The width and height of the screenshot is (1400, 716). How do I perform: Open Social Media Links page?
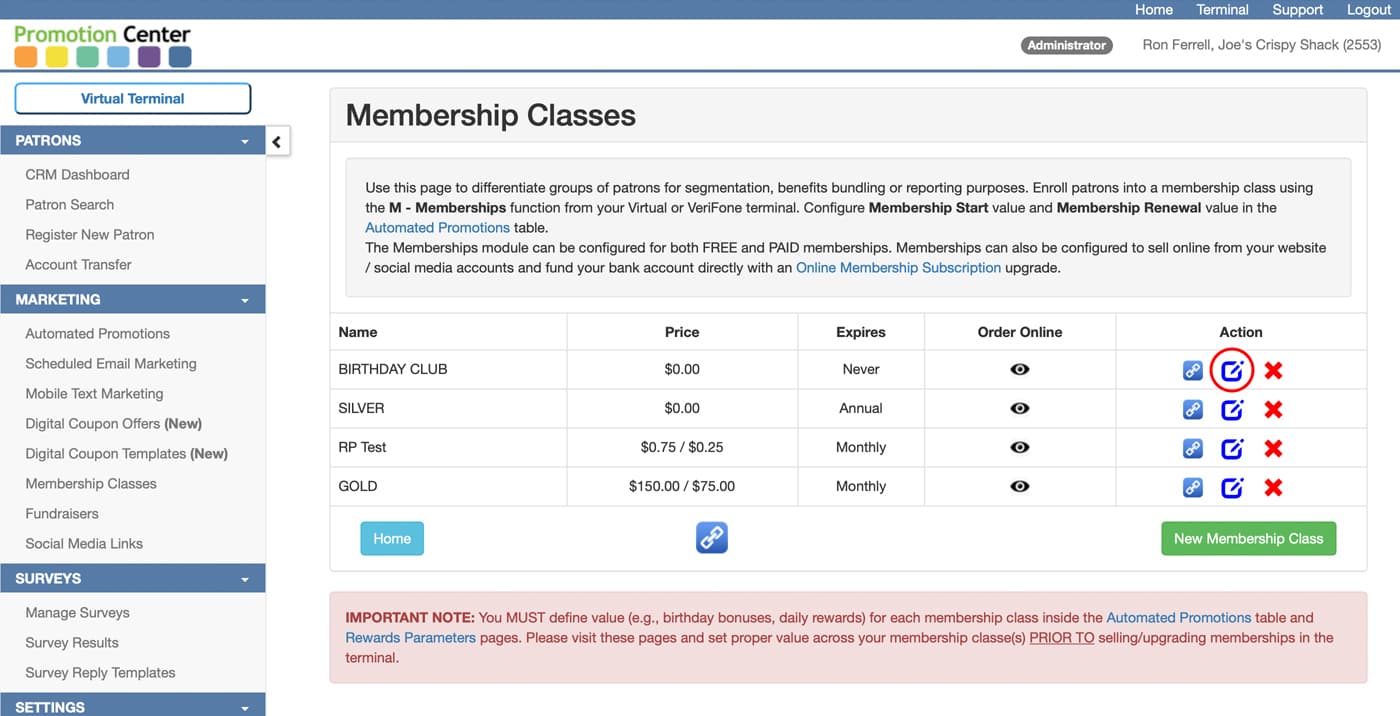84,543
